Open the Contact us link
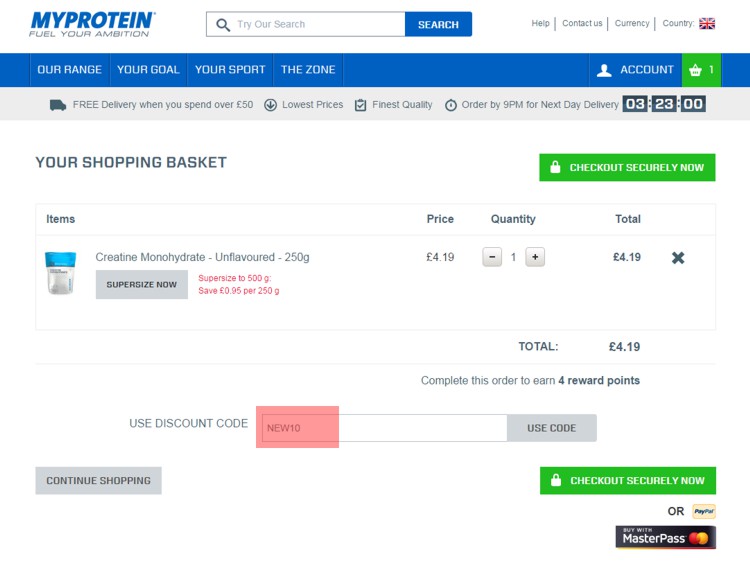This screenshot has height=566, width=750. tap(582, 23)
